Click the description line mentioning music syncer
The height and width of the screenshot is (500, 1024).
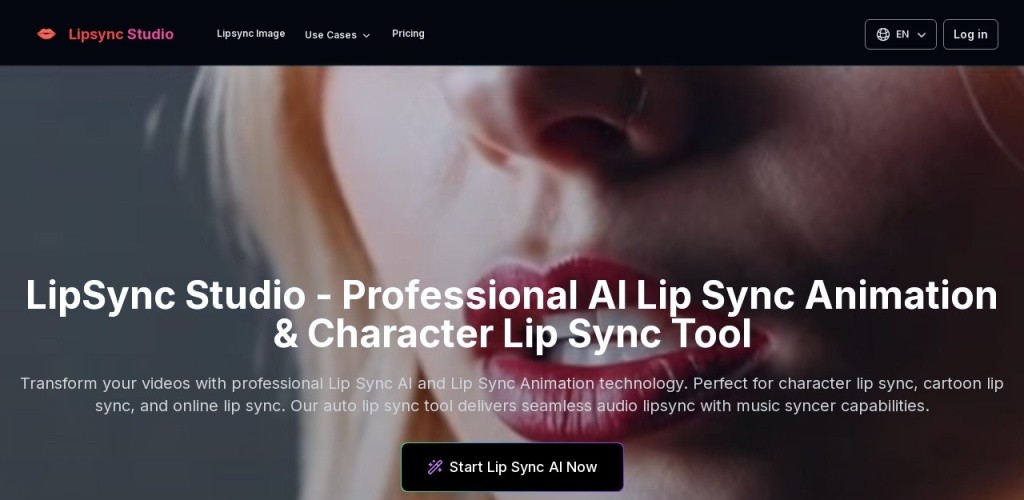pyautogui.click(x=512, y=406)
